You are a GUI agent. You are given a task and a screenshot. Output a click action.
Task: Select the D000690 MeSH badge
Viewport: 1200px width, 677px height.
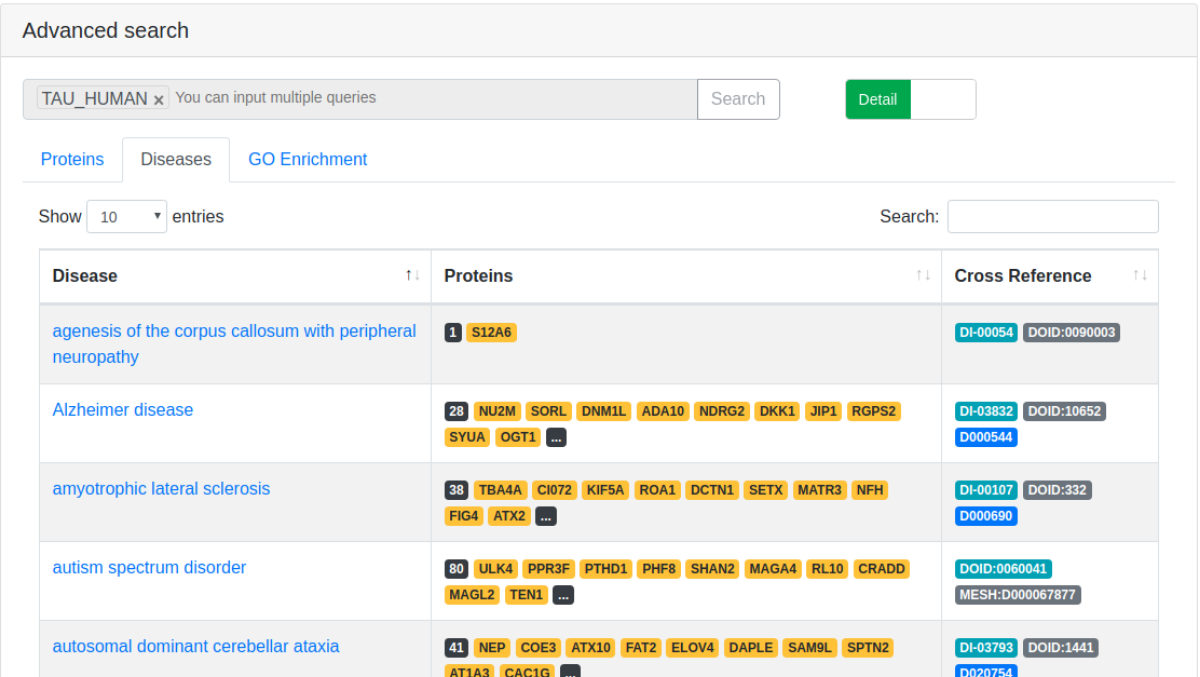click(986, 517)
